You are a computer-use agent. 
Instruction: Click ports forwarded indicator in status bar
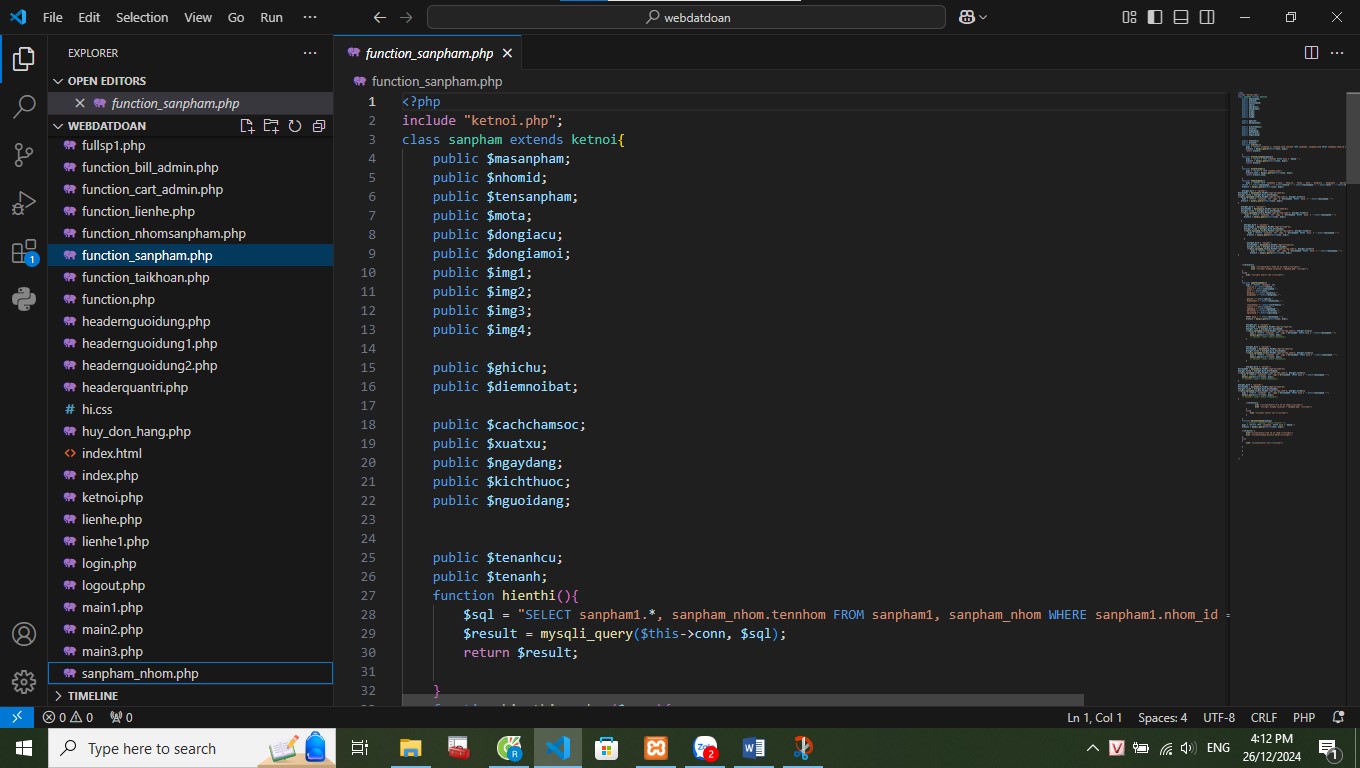coord(121,717)
